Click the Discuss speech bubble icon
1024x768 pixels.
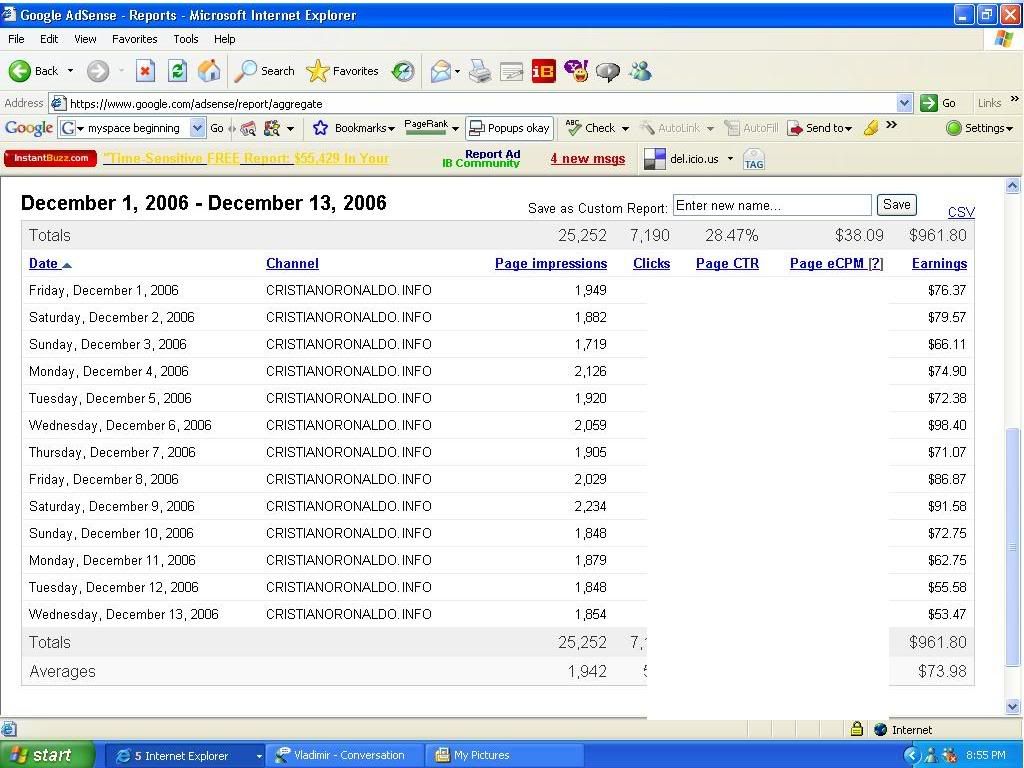point(608,71)
